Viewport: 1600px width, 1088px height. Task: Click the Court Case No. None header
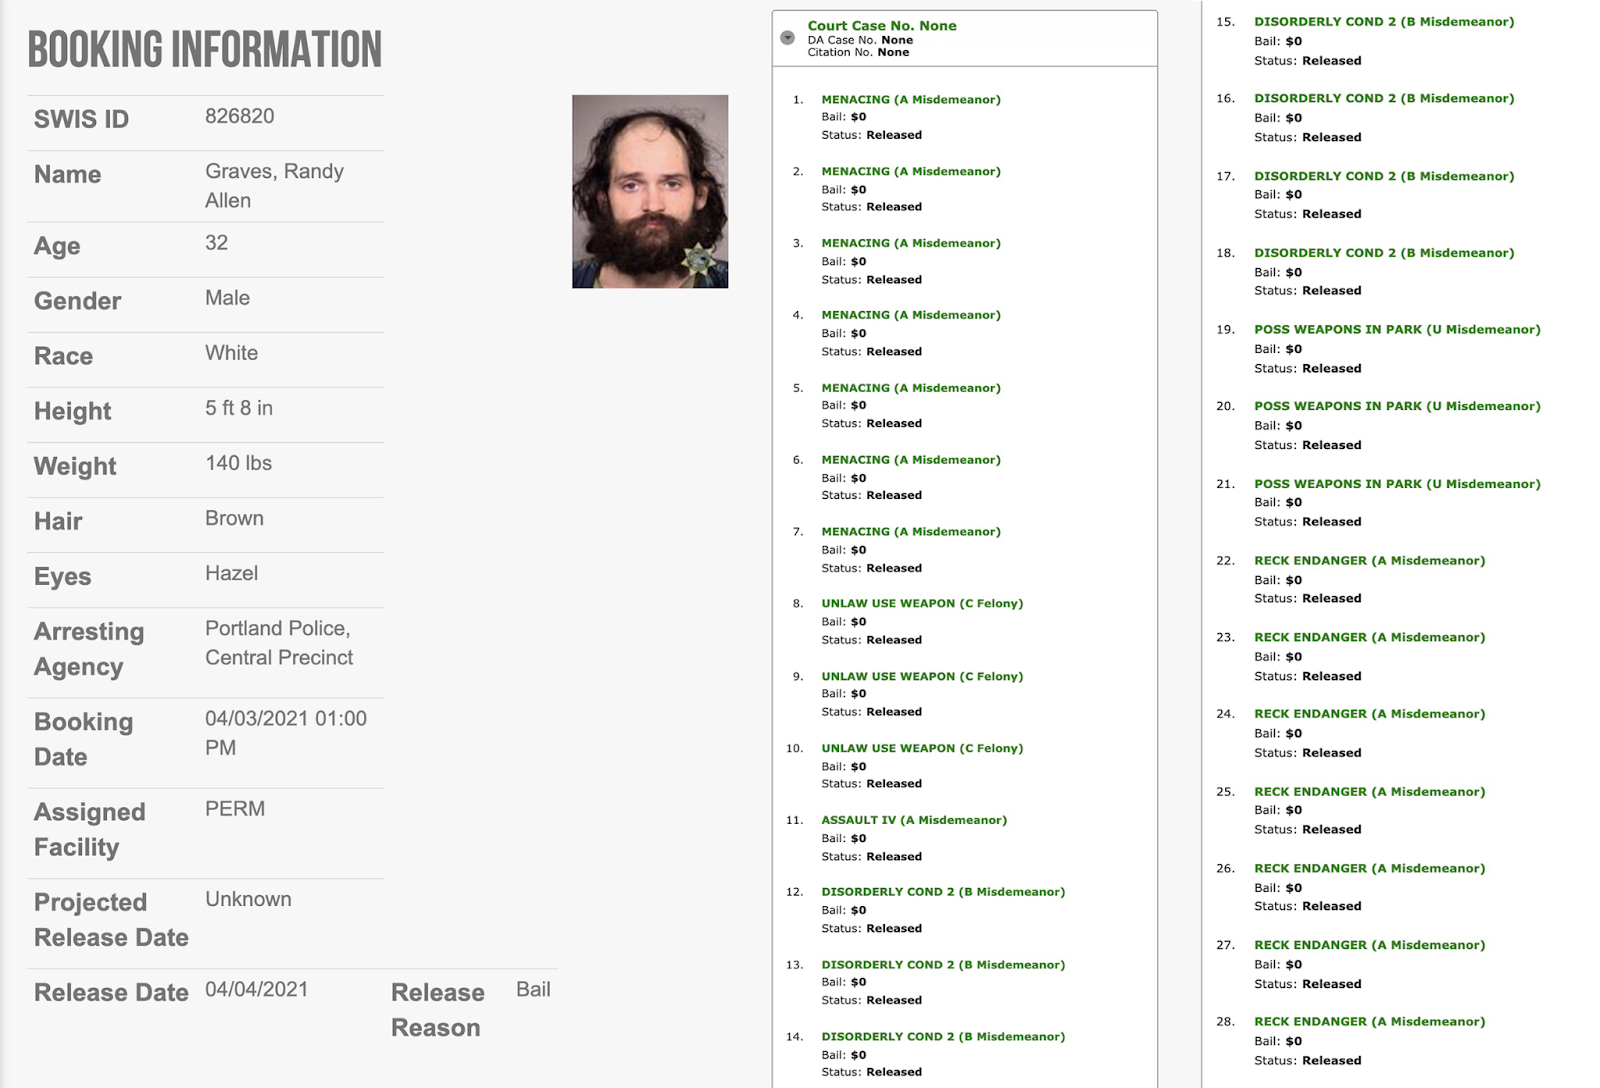[x=882, y=26]
